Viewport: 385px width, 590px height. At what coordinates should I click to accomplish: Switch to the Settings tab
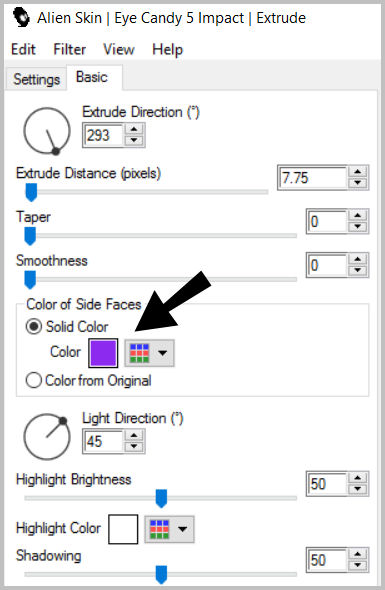[x=37, y=79]
